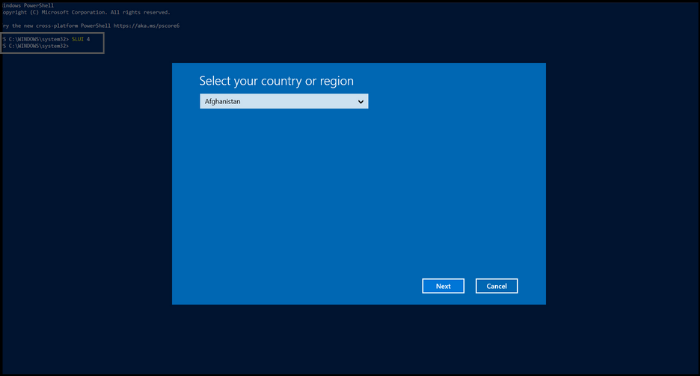Viewport: 700px width, 376px height.
Task: Select the Afghanistan text in the dropdown
Action: click(x=222, y=101)
